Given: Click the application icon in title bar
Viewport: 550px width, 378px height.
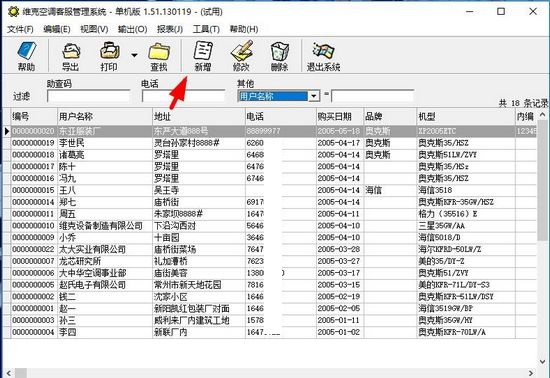Looking at the screenshot, I should (x=13, y=12).
